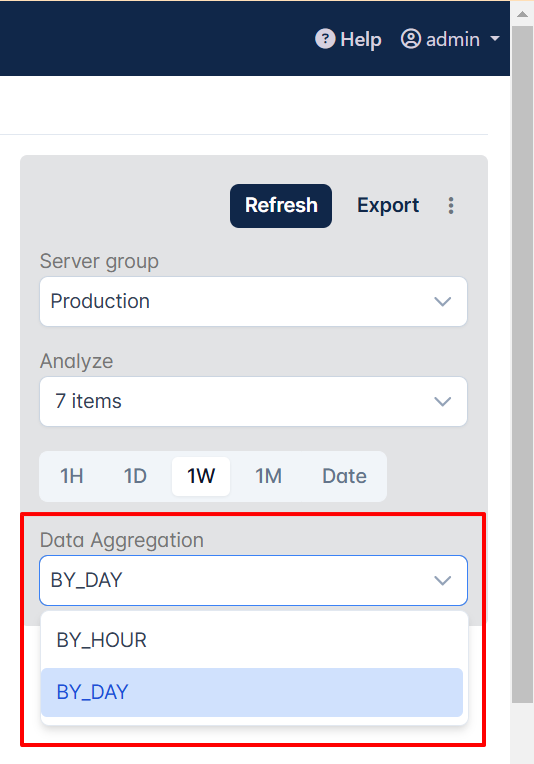Expand the admin account caret
534x764 pixels.
click(495, 38)
